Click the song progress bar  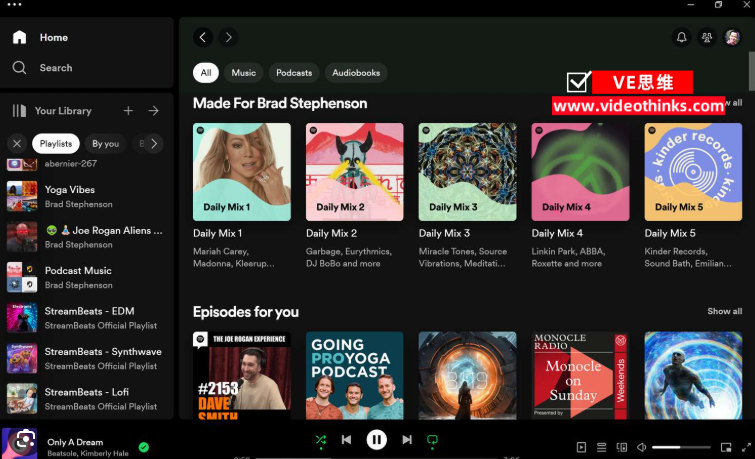coord(377,458)
